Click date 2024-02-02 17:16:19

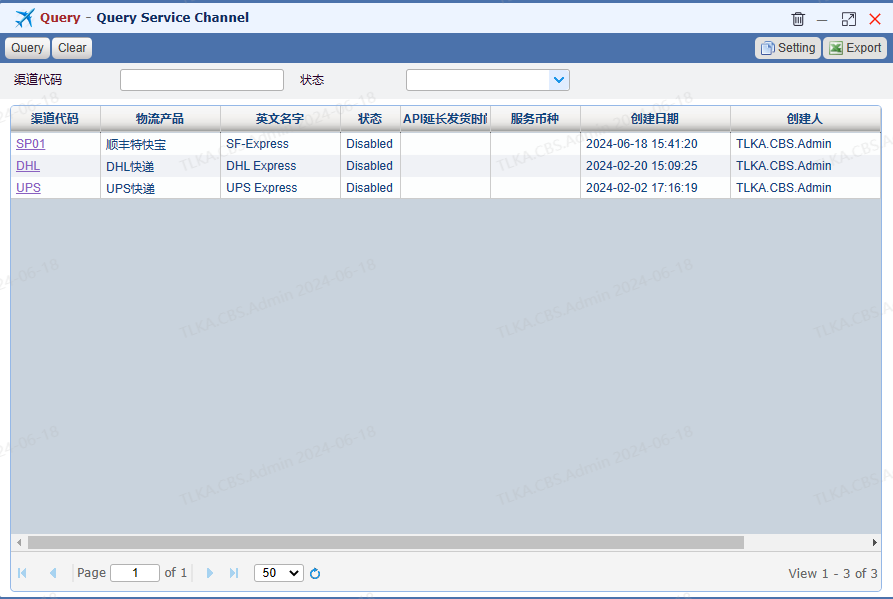(656, 188)
